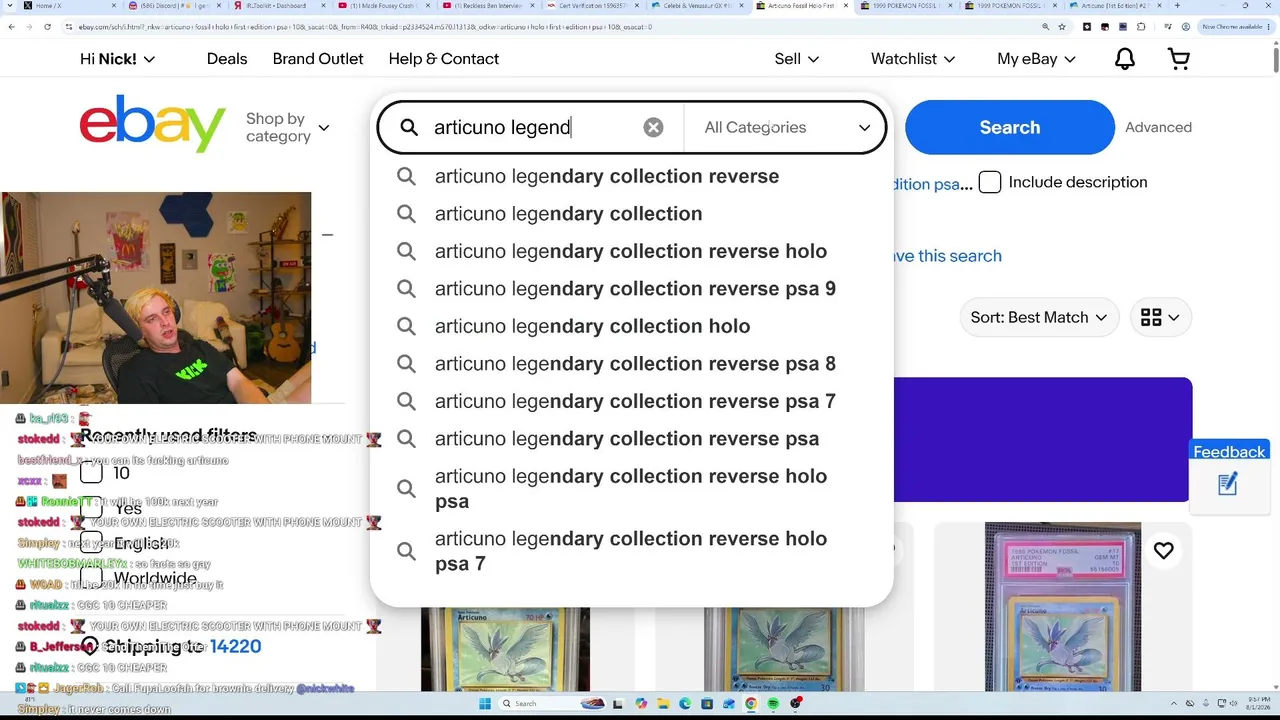
Task: Expand the My eBay dropdown
Action: [x=1036, y=59]
